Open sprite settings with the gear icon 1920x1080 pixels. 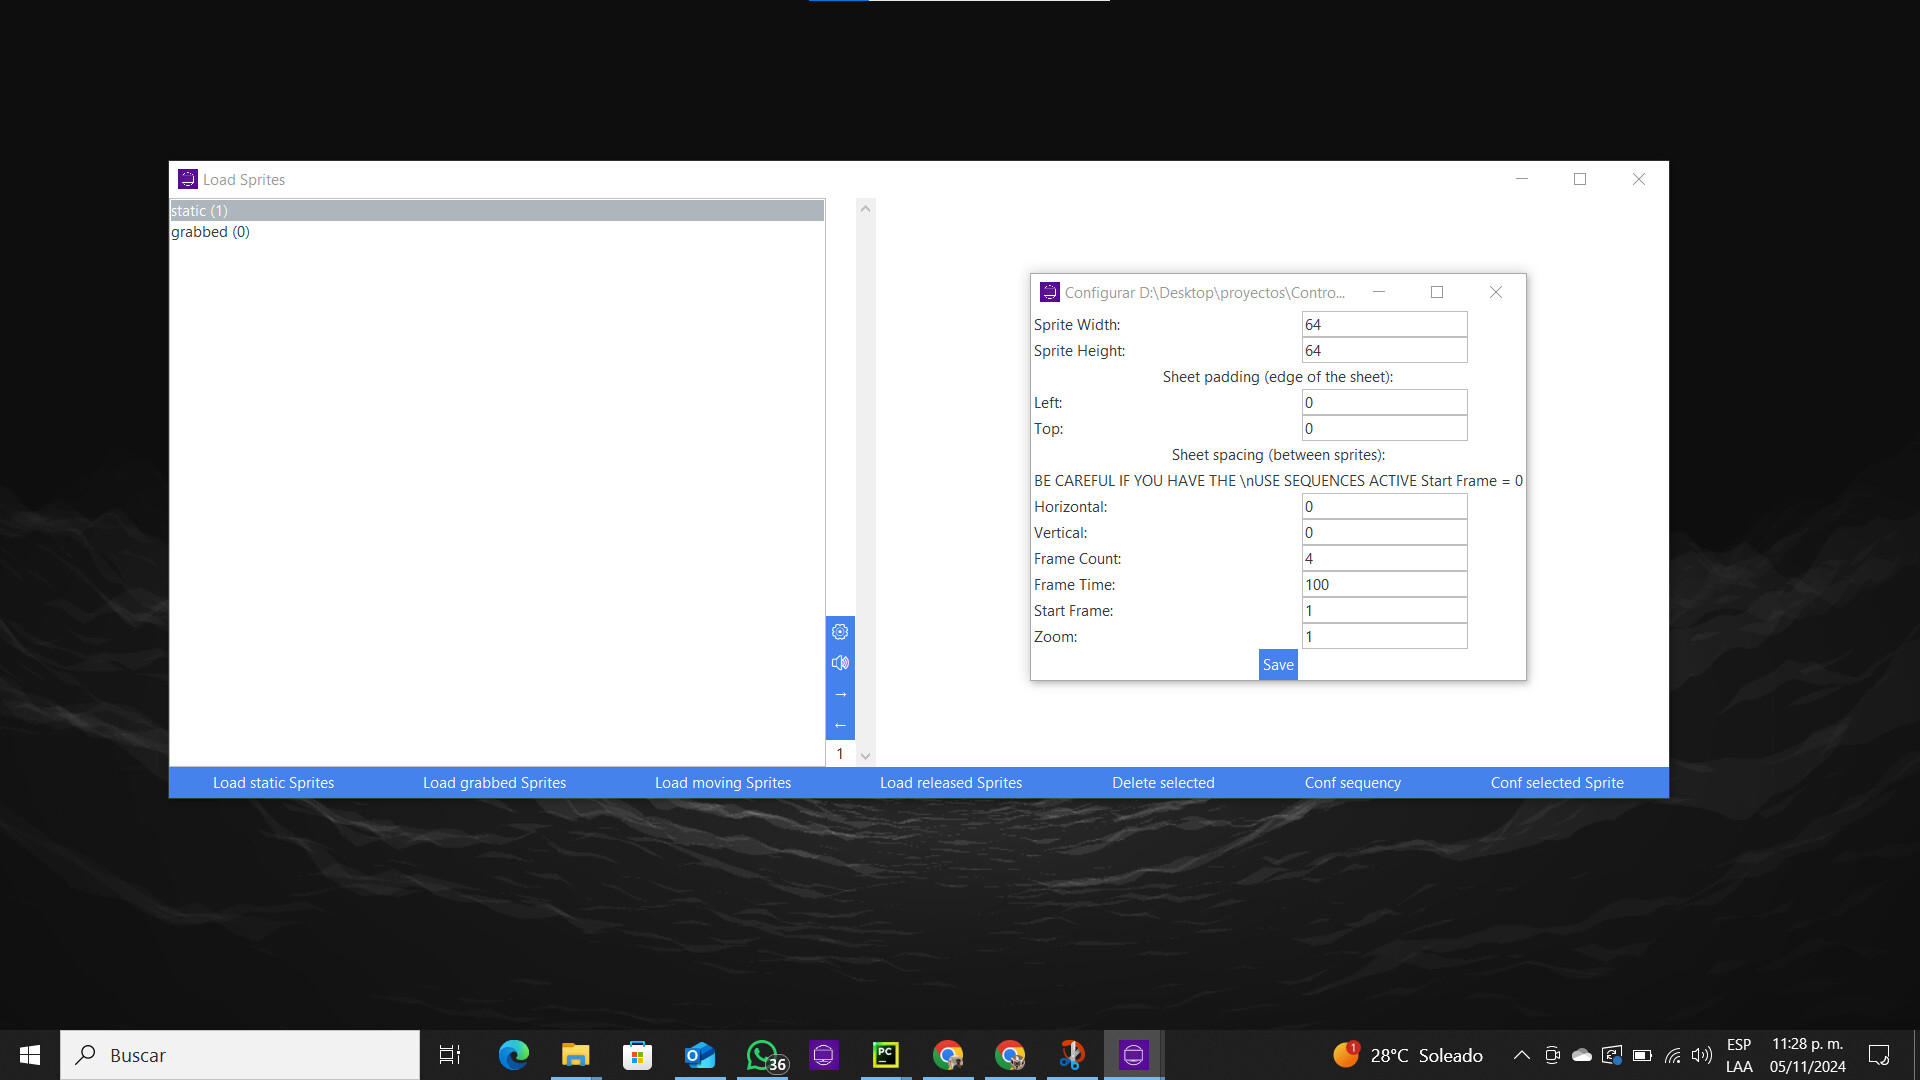(840, 631)
